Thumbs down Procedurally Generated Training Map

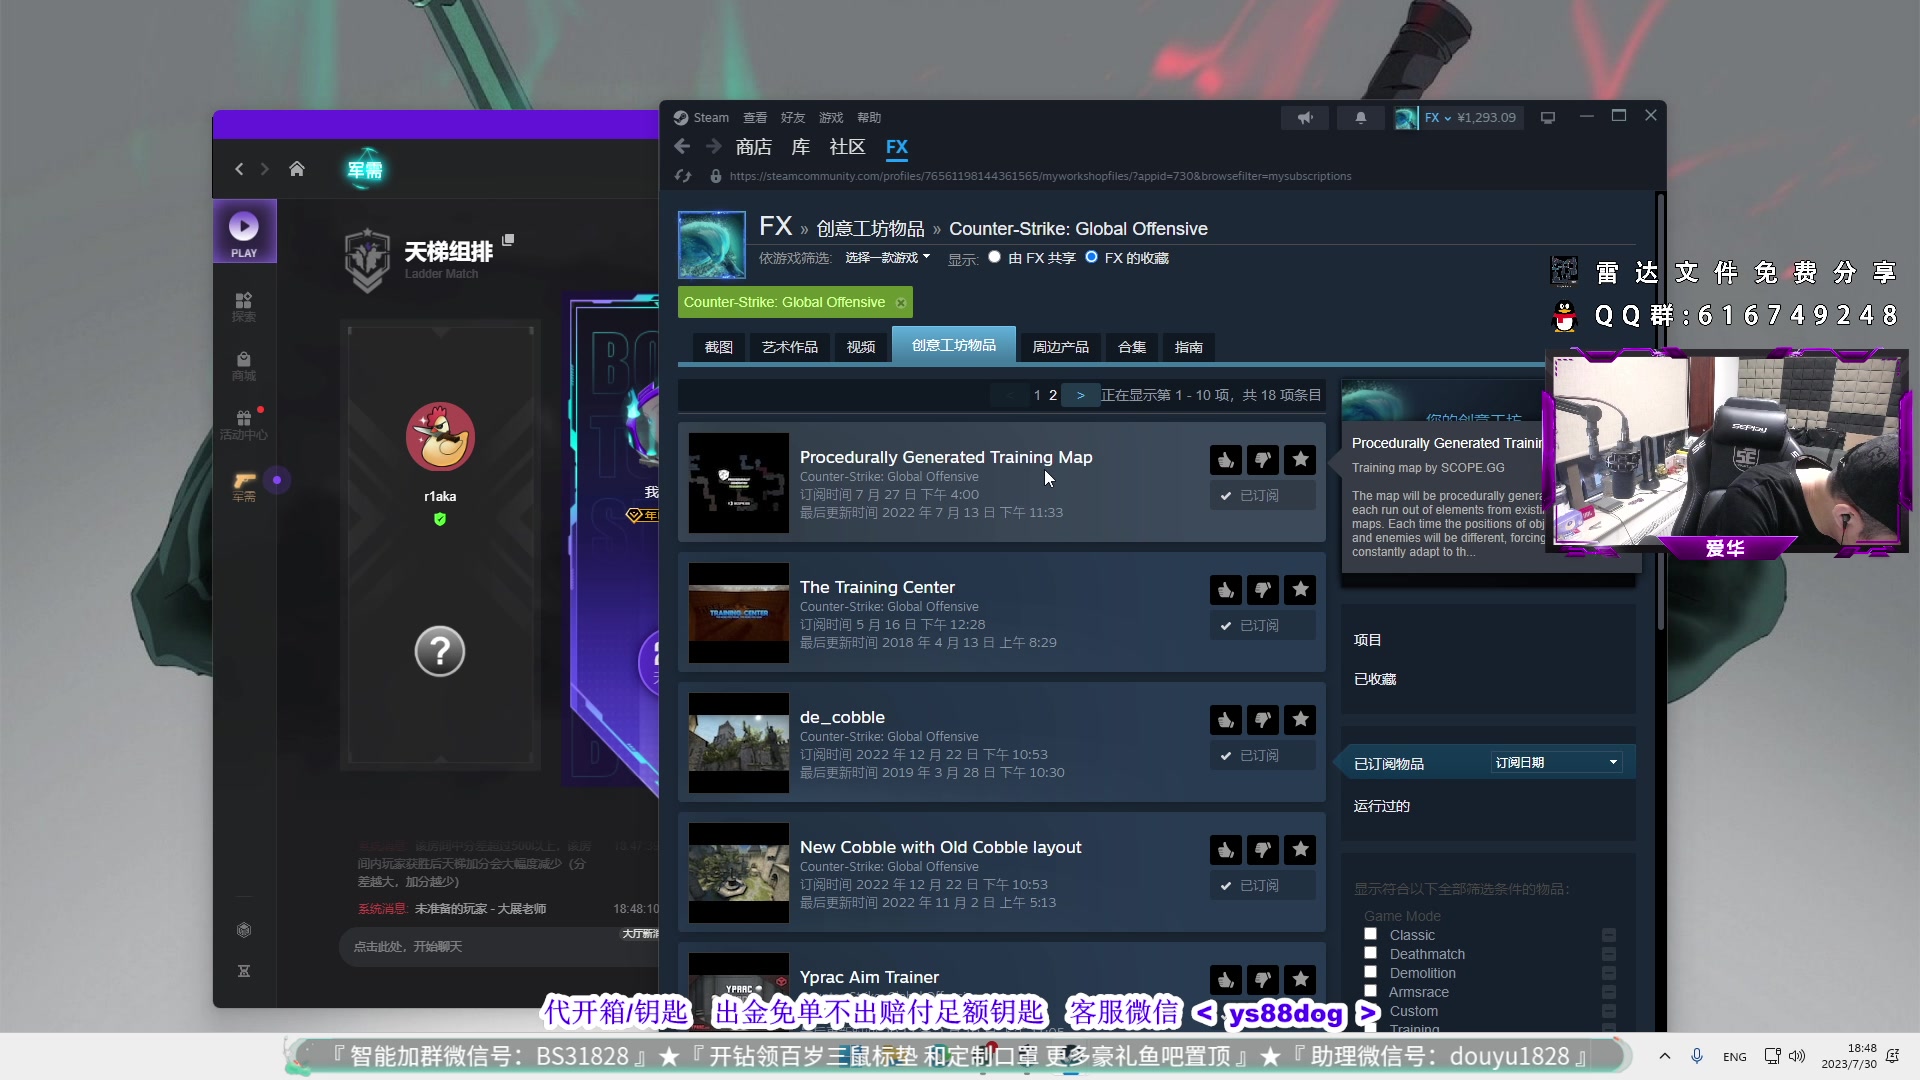(1263, 460)
